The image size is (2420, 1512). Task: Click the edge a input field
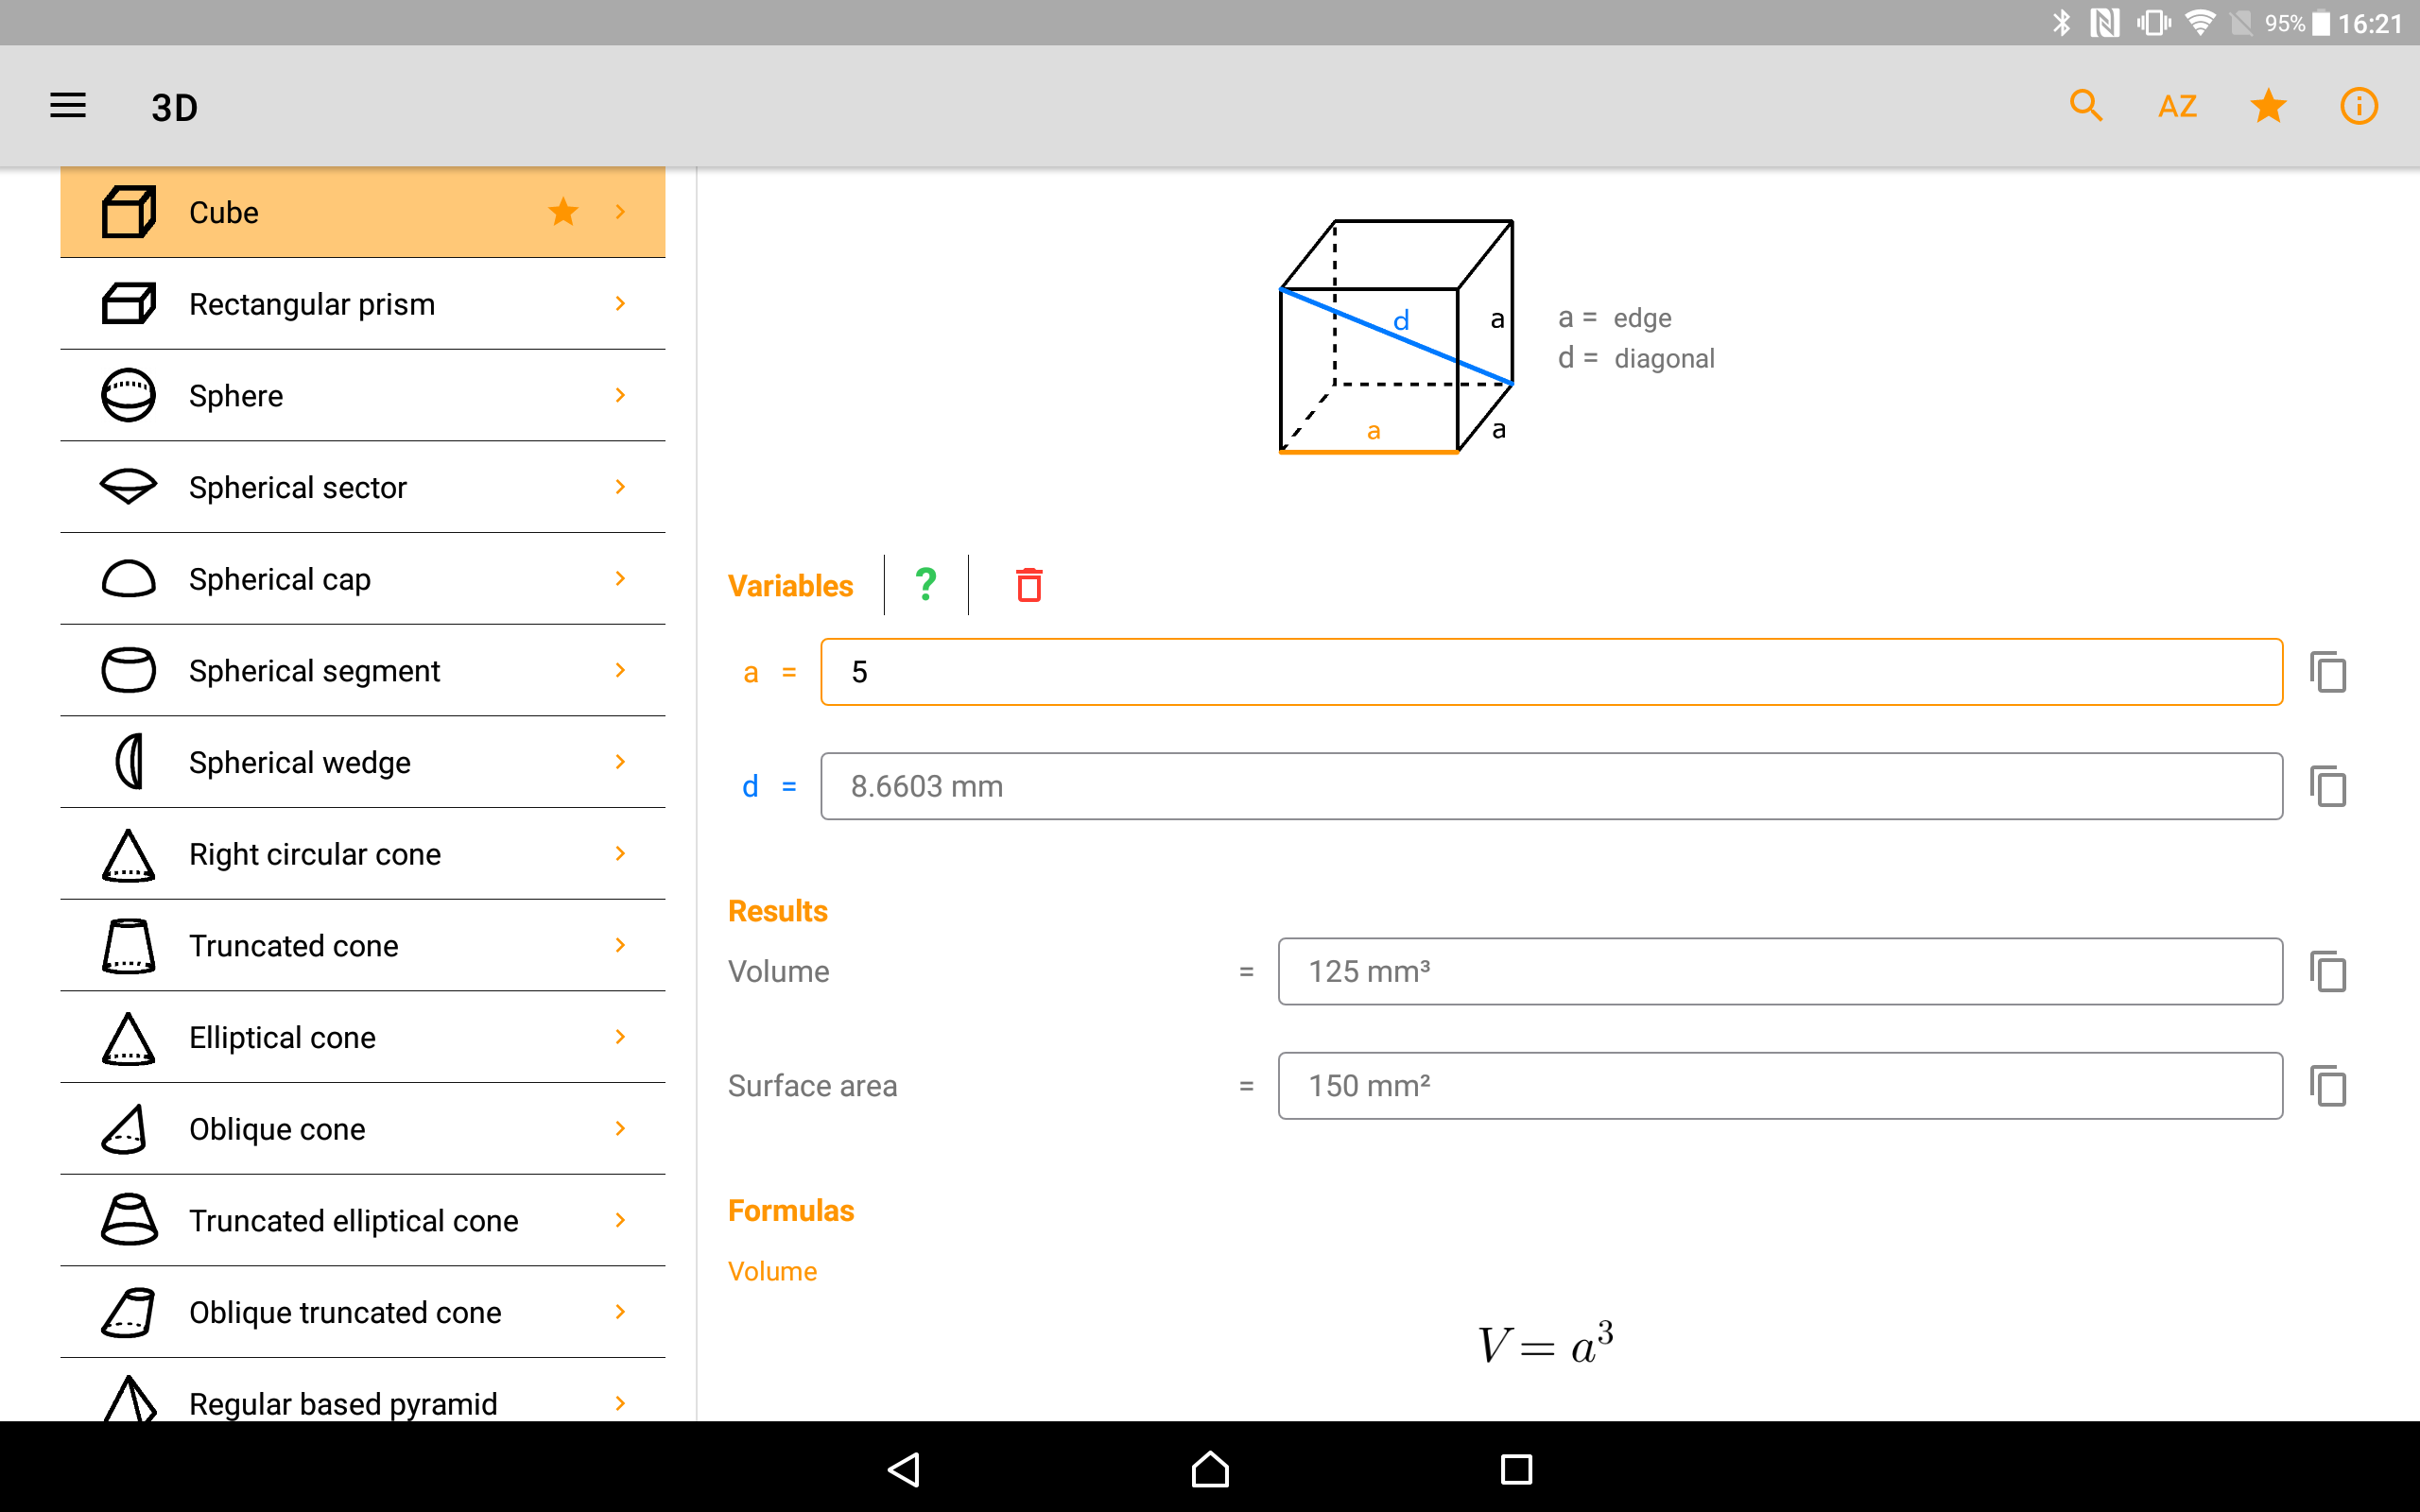tap(1550, 672)
